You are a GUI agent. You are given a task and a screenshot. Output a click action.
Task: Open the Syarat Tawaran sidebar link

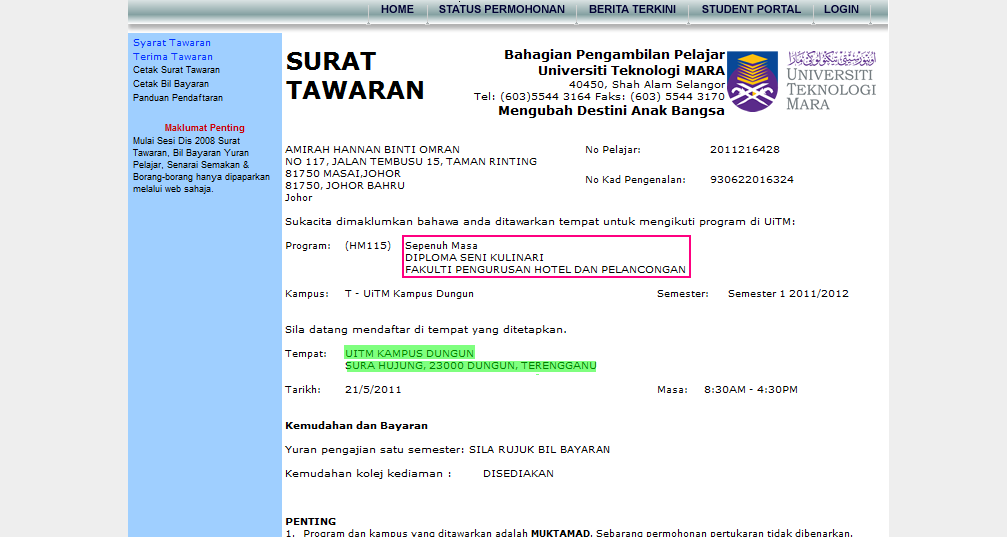coord(171,43)
